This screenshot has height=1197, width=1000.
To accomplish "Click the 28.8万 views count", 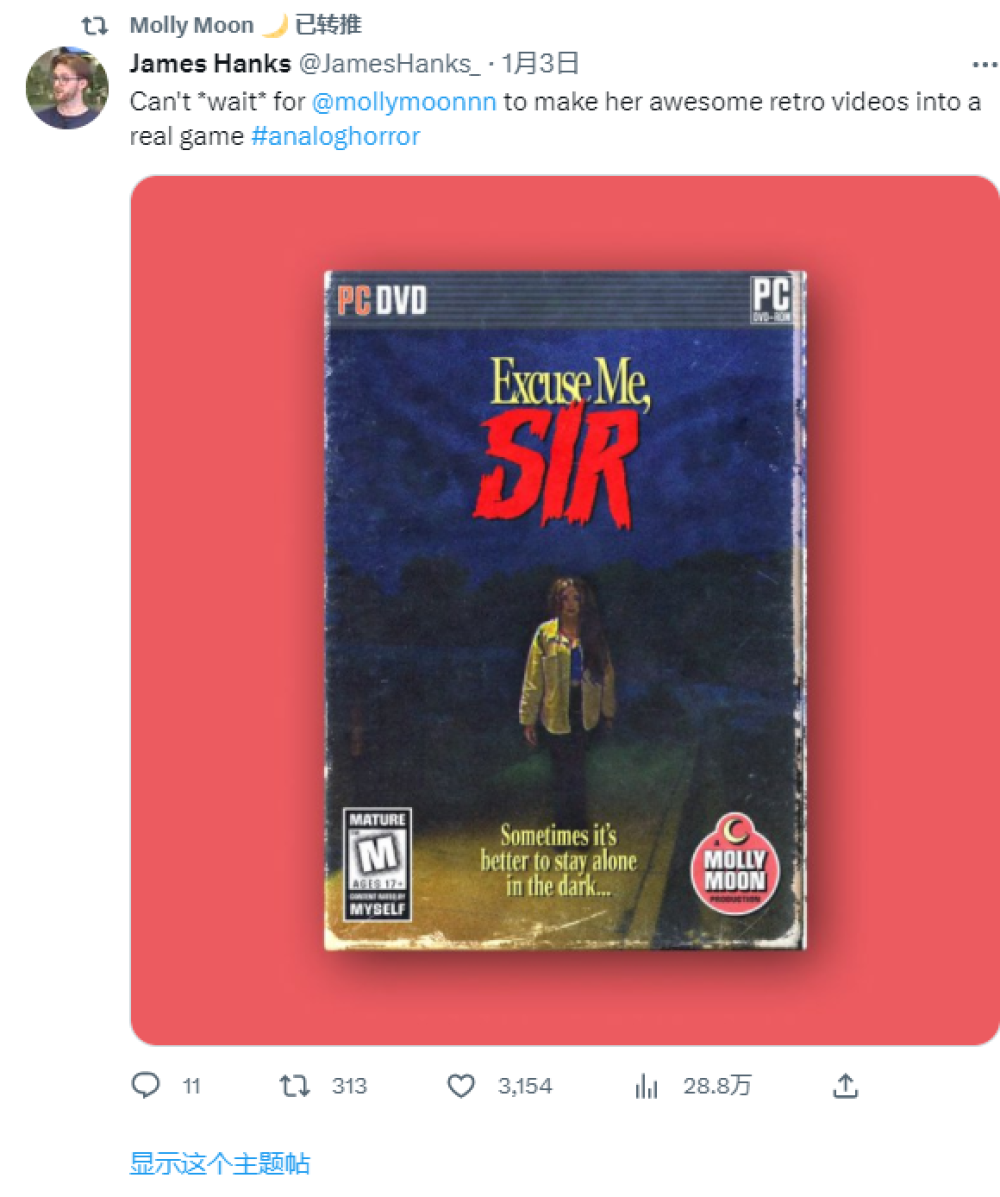I will [717, 1086].
